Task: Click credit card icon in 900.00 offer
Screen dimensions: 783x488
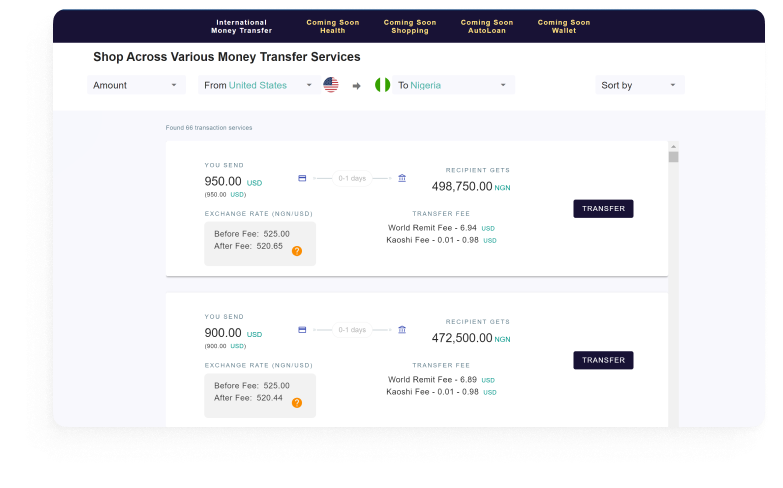Action: pos(302,329)
